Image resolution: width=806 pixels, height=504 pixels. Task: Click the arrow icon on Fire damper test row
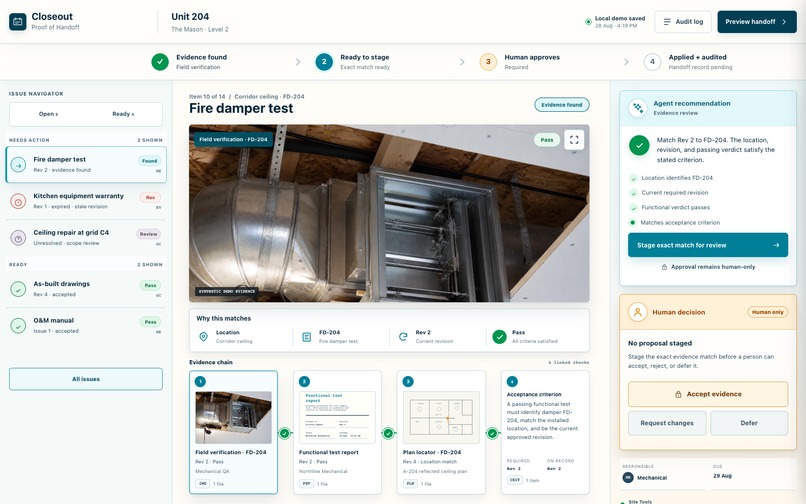(x=19, y=165)
